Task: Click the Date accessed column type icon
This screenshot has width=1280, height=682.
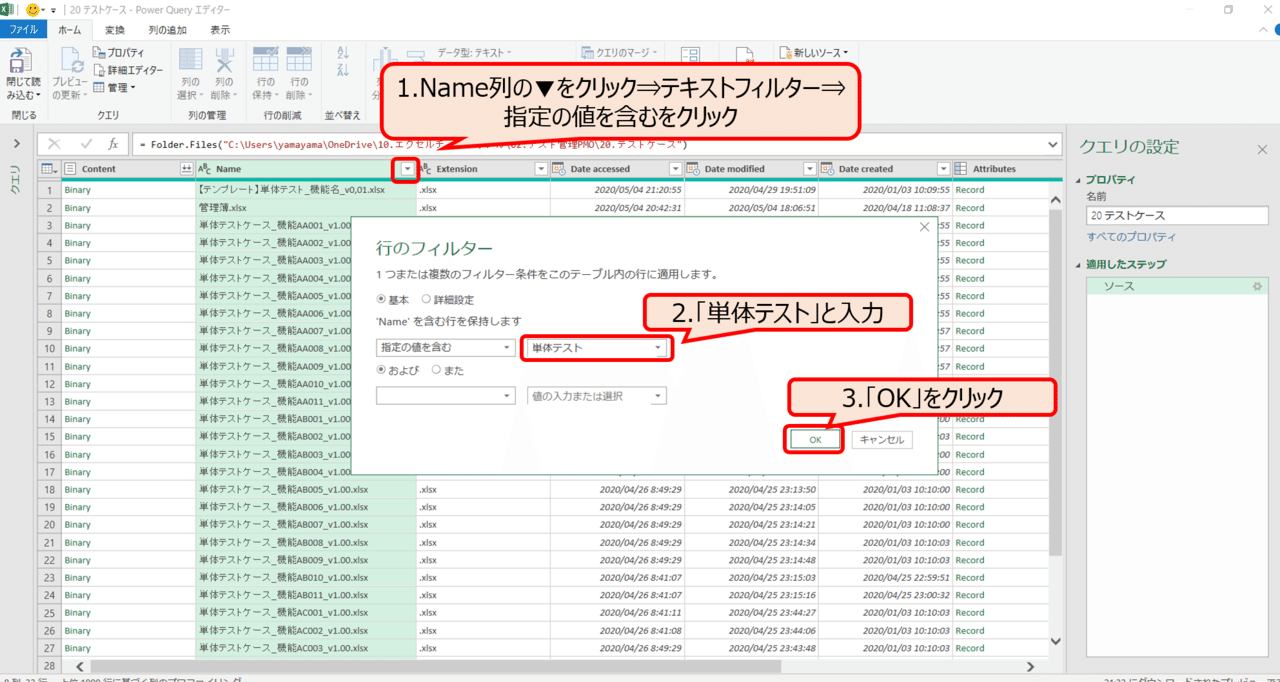Action: tap(559, 169)
